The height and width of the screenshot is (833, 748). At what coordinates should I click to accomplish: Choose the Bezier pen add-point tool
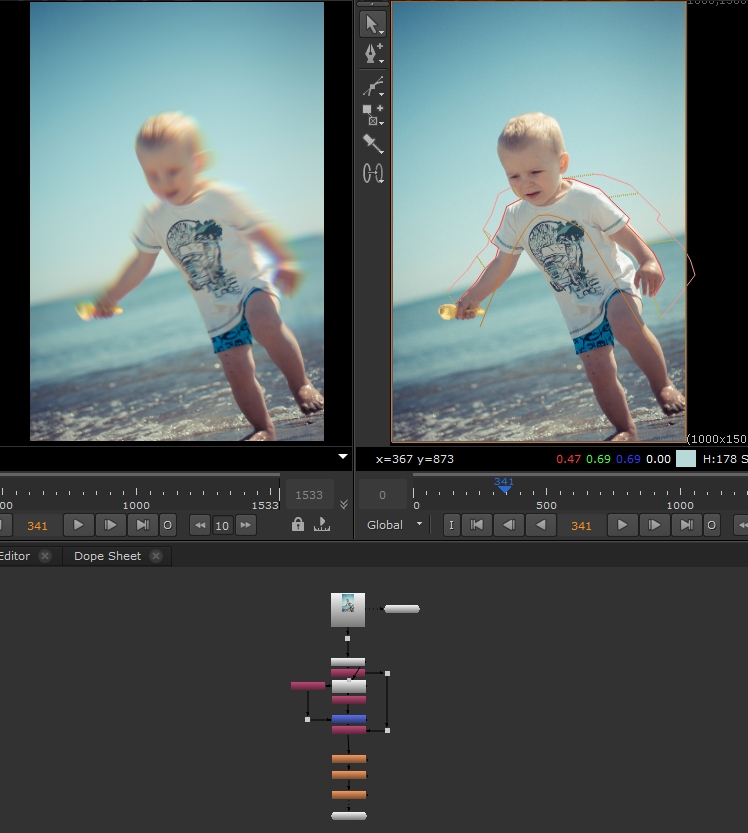click(x=372, y=53)
